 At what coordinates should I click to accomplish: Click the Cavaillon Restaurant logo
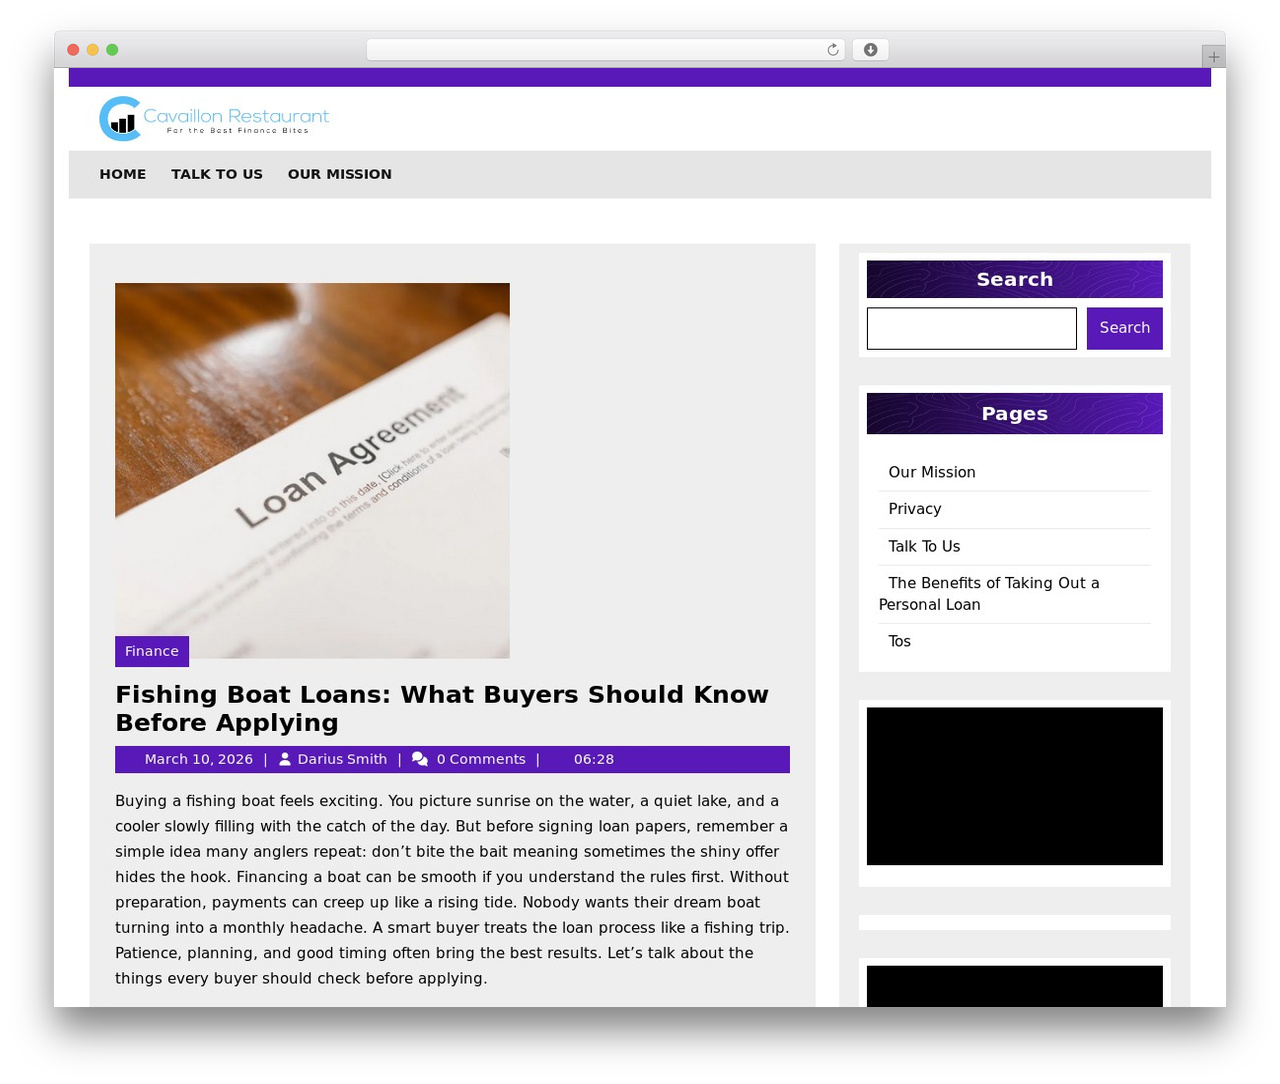[x=214, y=119]
